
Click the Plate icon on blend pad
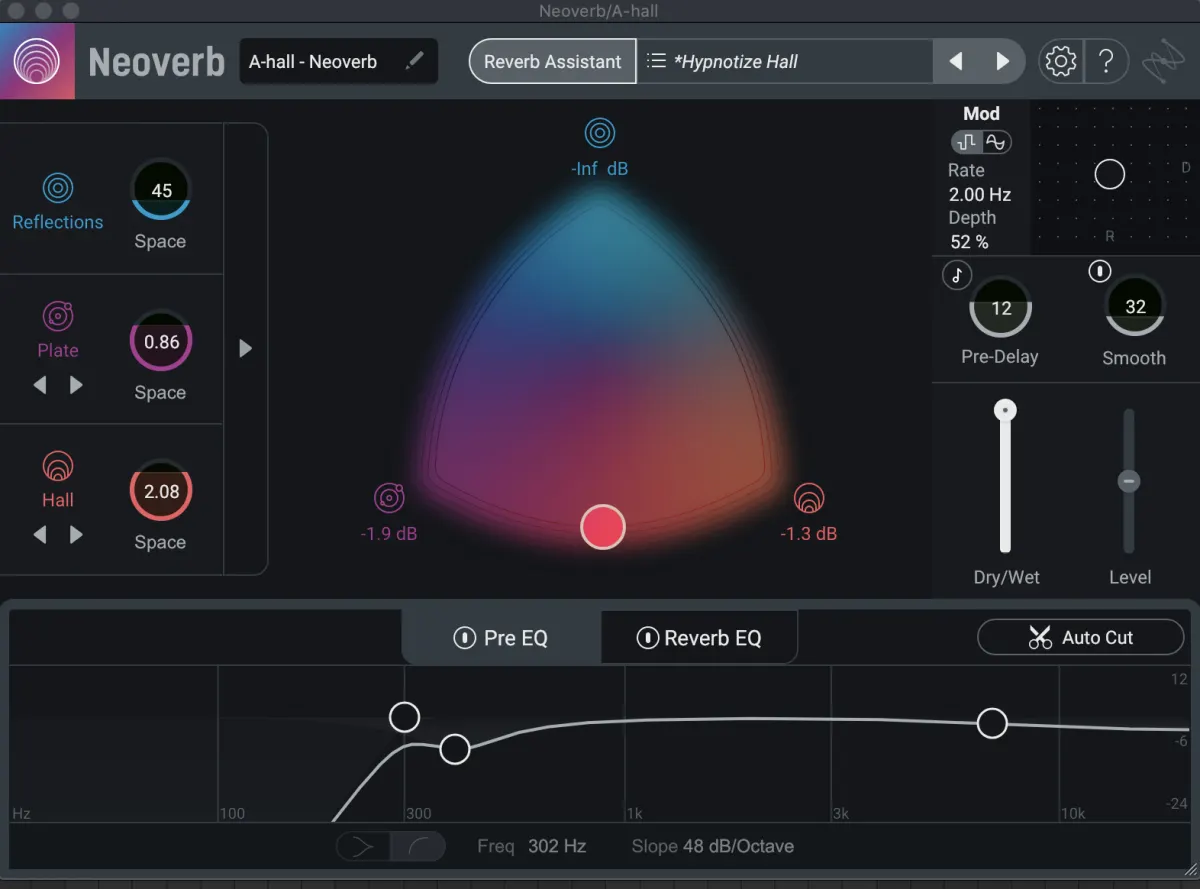pyautogui.click(x=389, y=498)
